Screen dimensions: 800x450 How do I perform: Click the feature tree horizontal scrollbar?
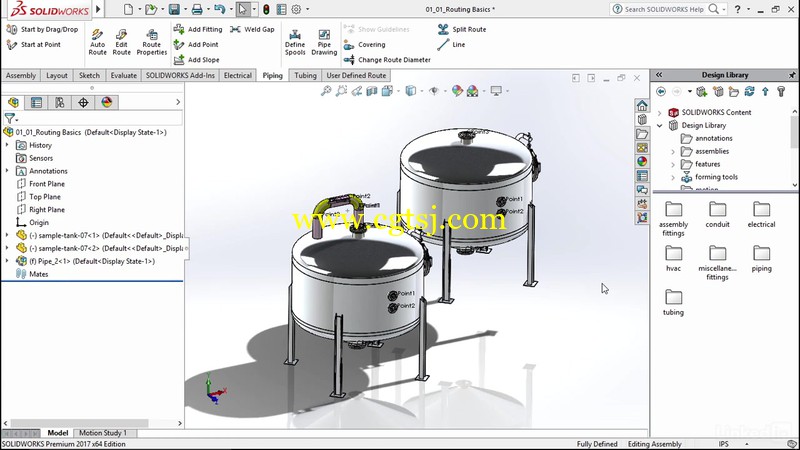[x=79, y=423]
